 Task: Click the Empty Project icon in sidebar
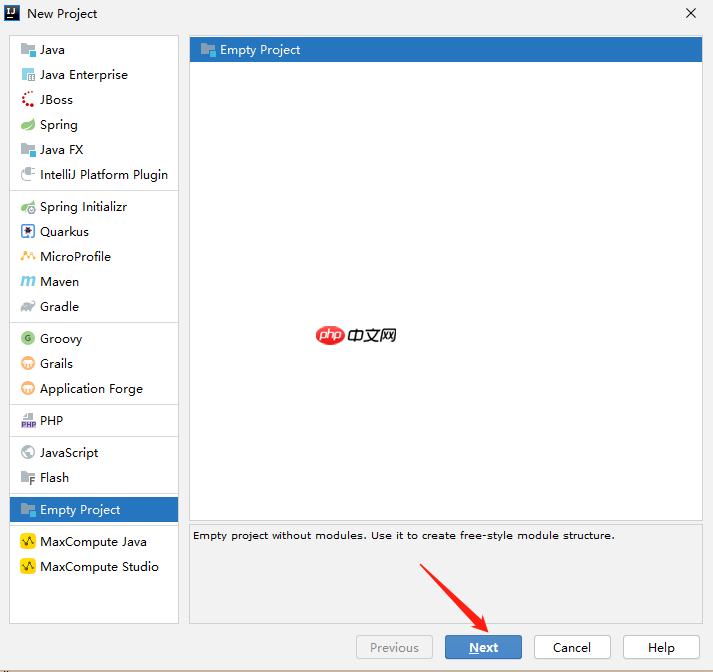(28, 510)
